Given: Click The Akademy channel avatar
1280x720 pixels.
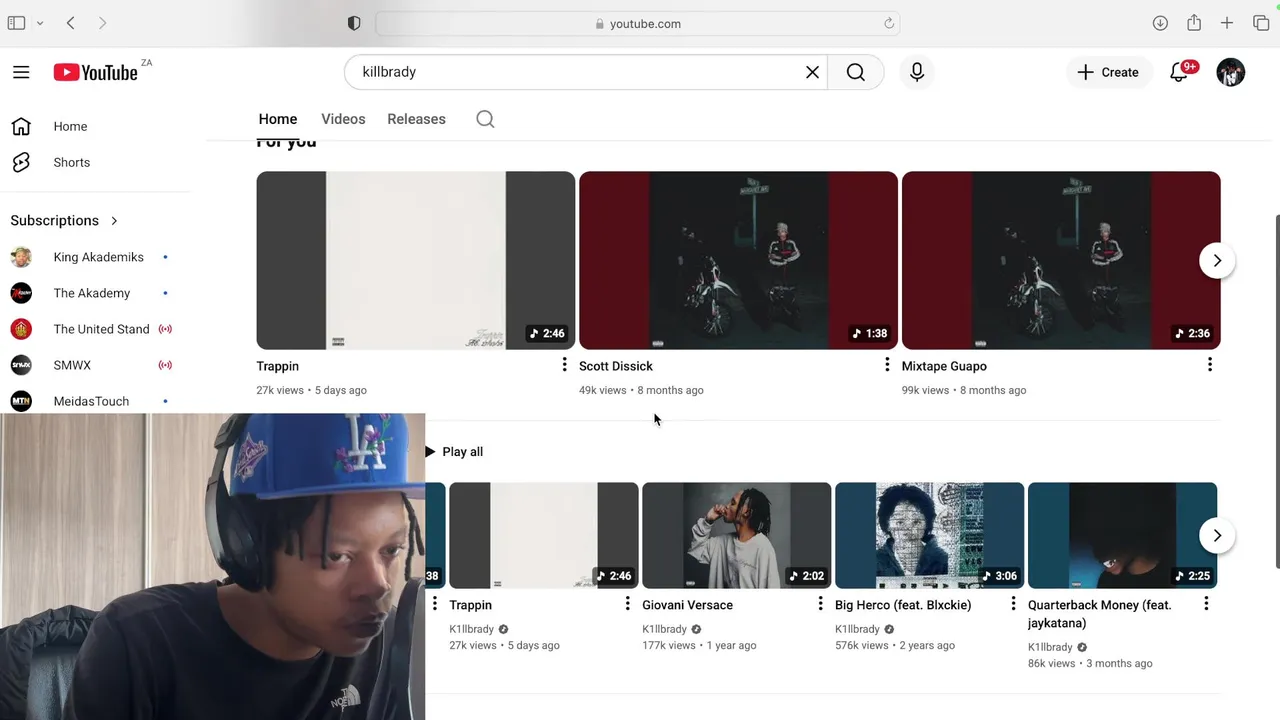Looking at the screenshot, I should 21,293.
